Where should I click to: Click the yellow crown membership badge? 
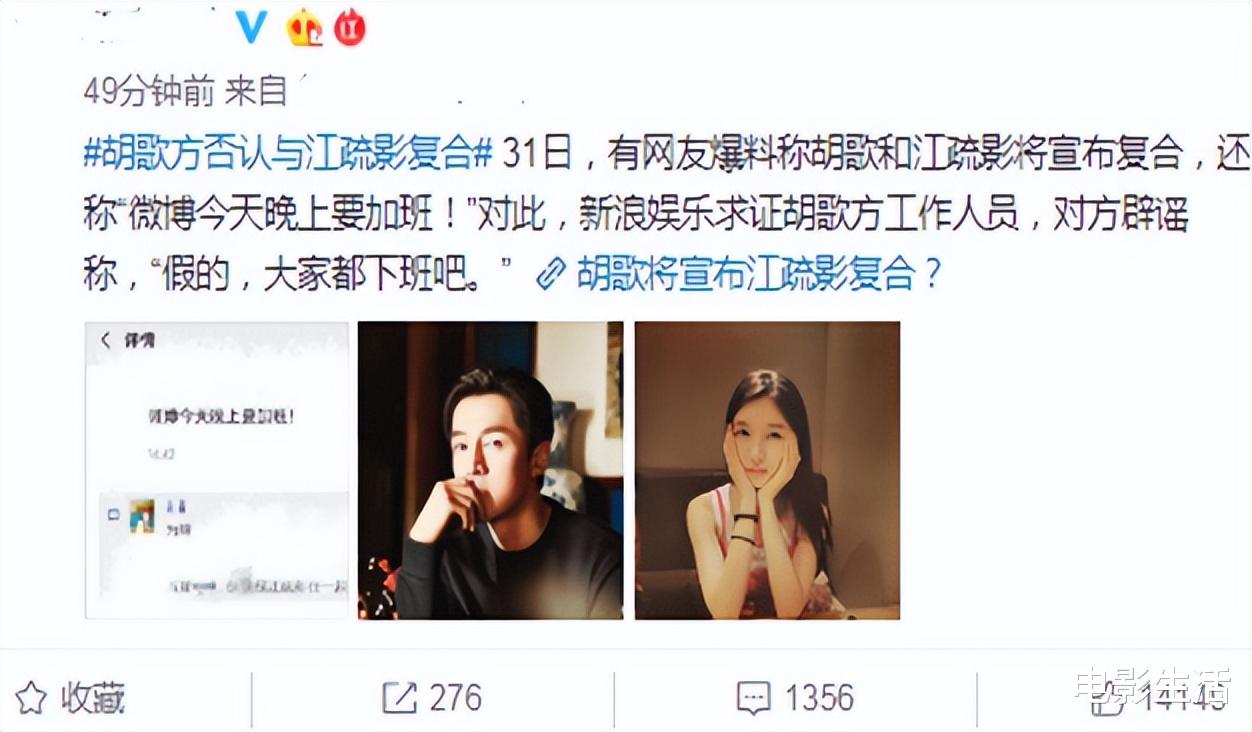[x=304, y=27]
